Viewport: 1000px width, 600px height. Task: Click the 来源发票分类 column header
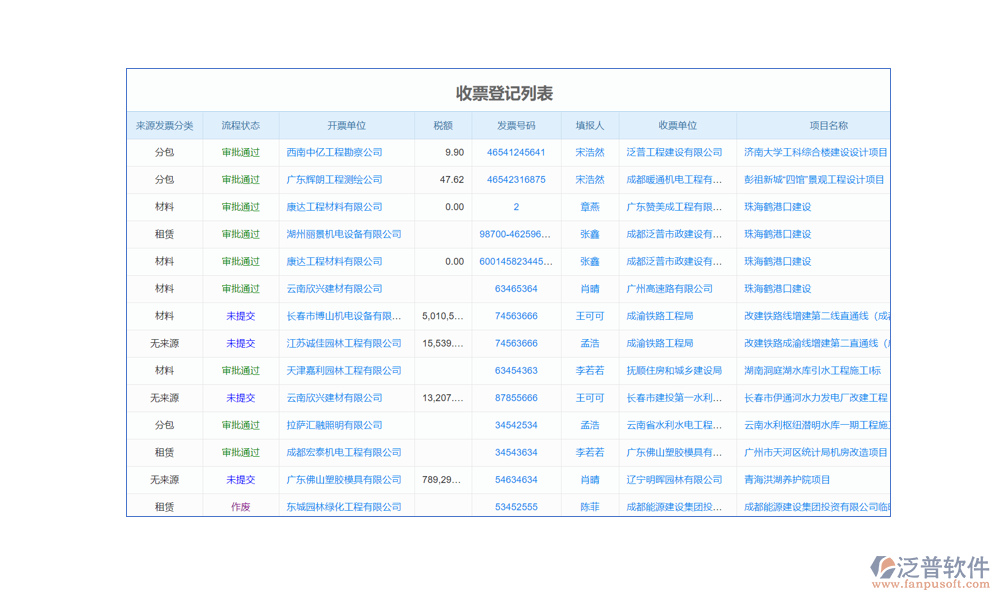[x=165, y=126]
